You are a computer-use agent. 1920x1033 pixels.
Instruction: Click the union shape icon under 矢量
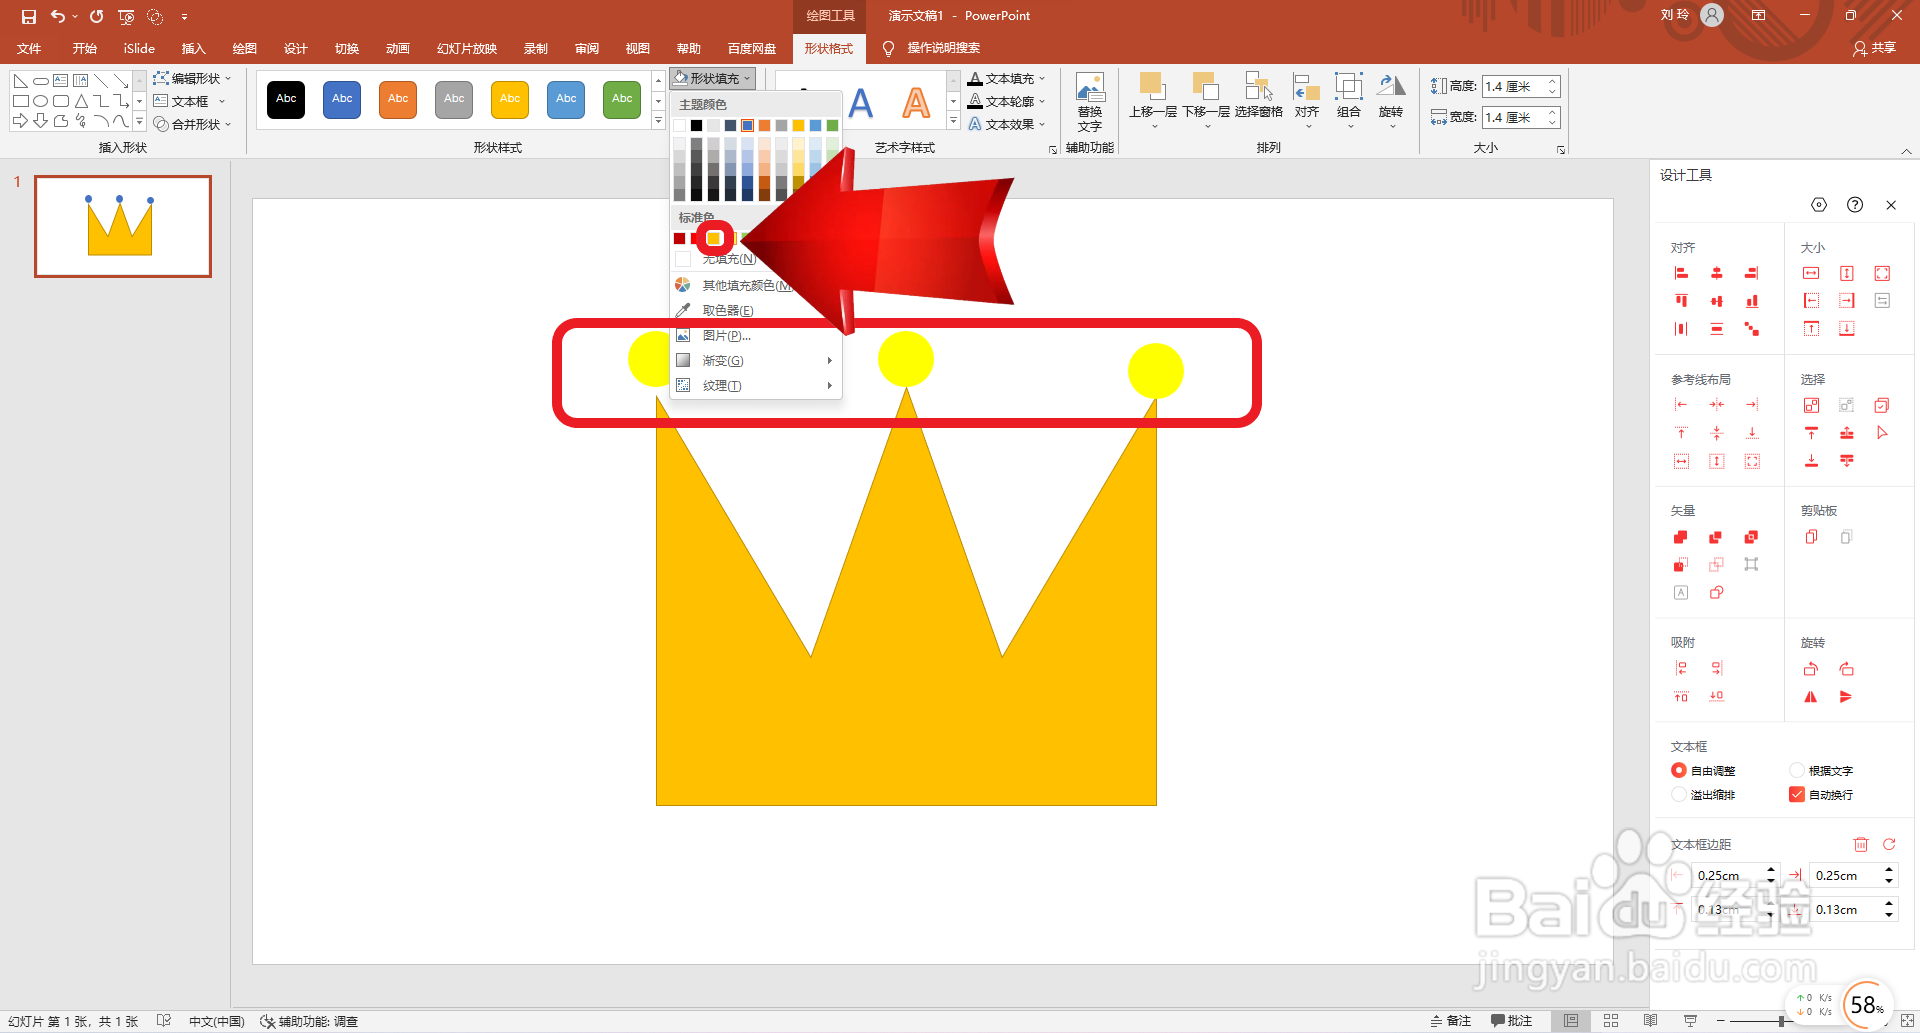coord(1680,537)
